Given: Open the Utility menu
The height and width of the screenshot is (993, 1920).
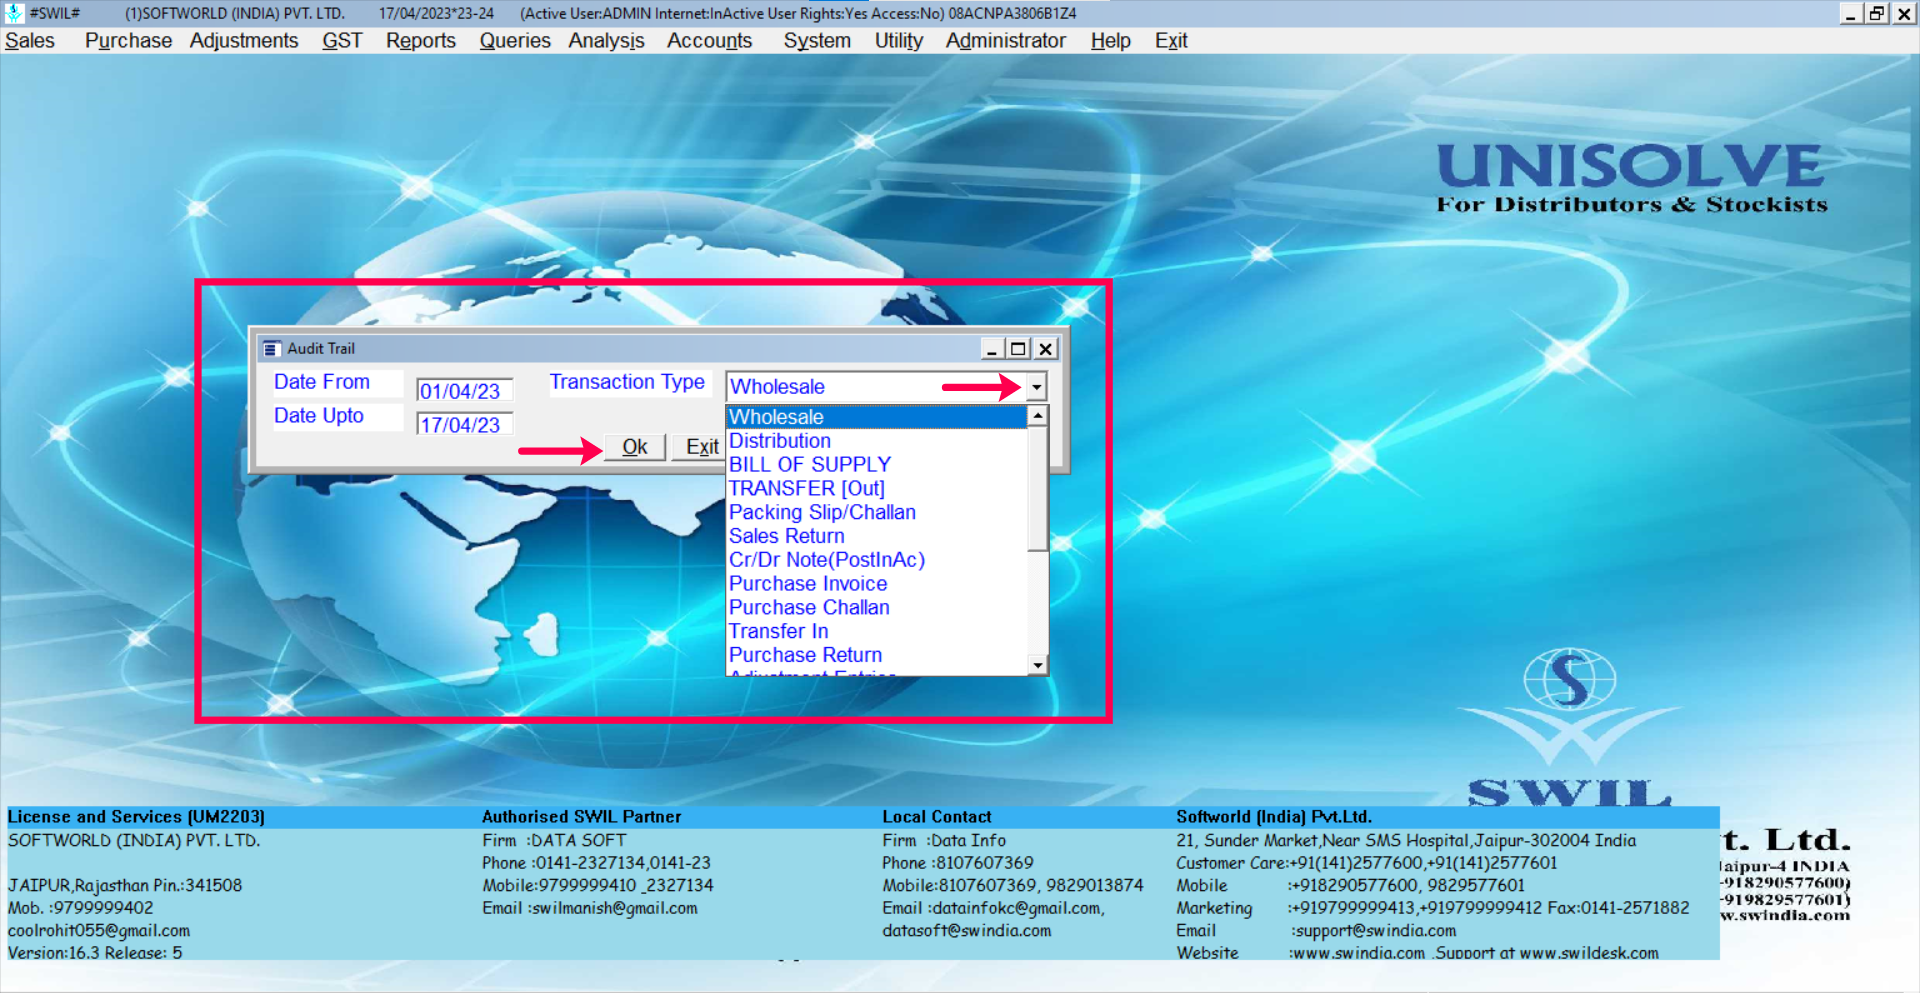Looking at the screenshot, I should (x=899, y=41).
